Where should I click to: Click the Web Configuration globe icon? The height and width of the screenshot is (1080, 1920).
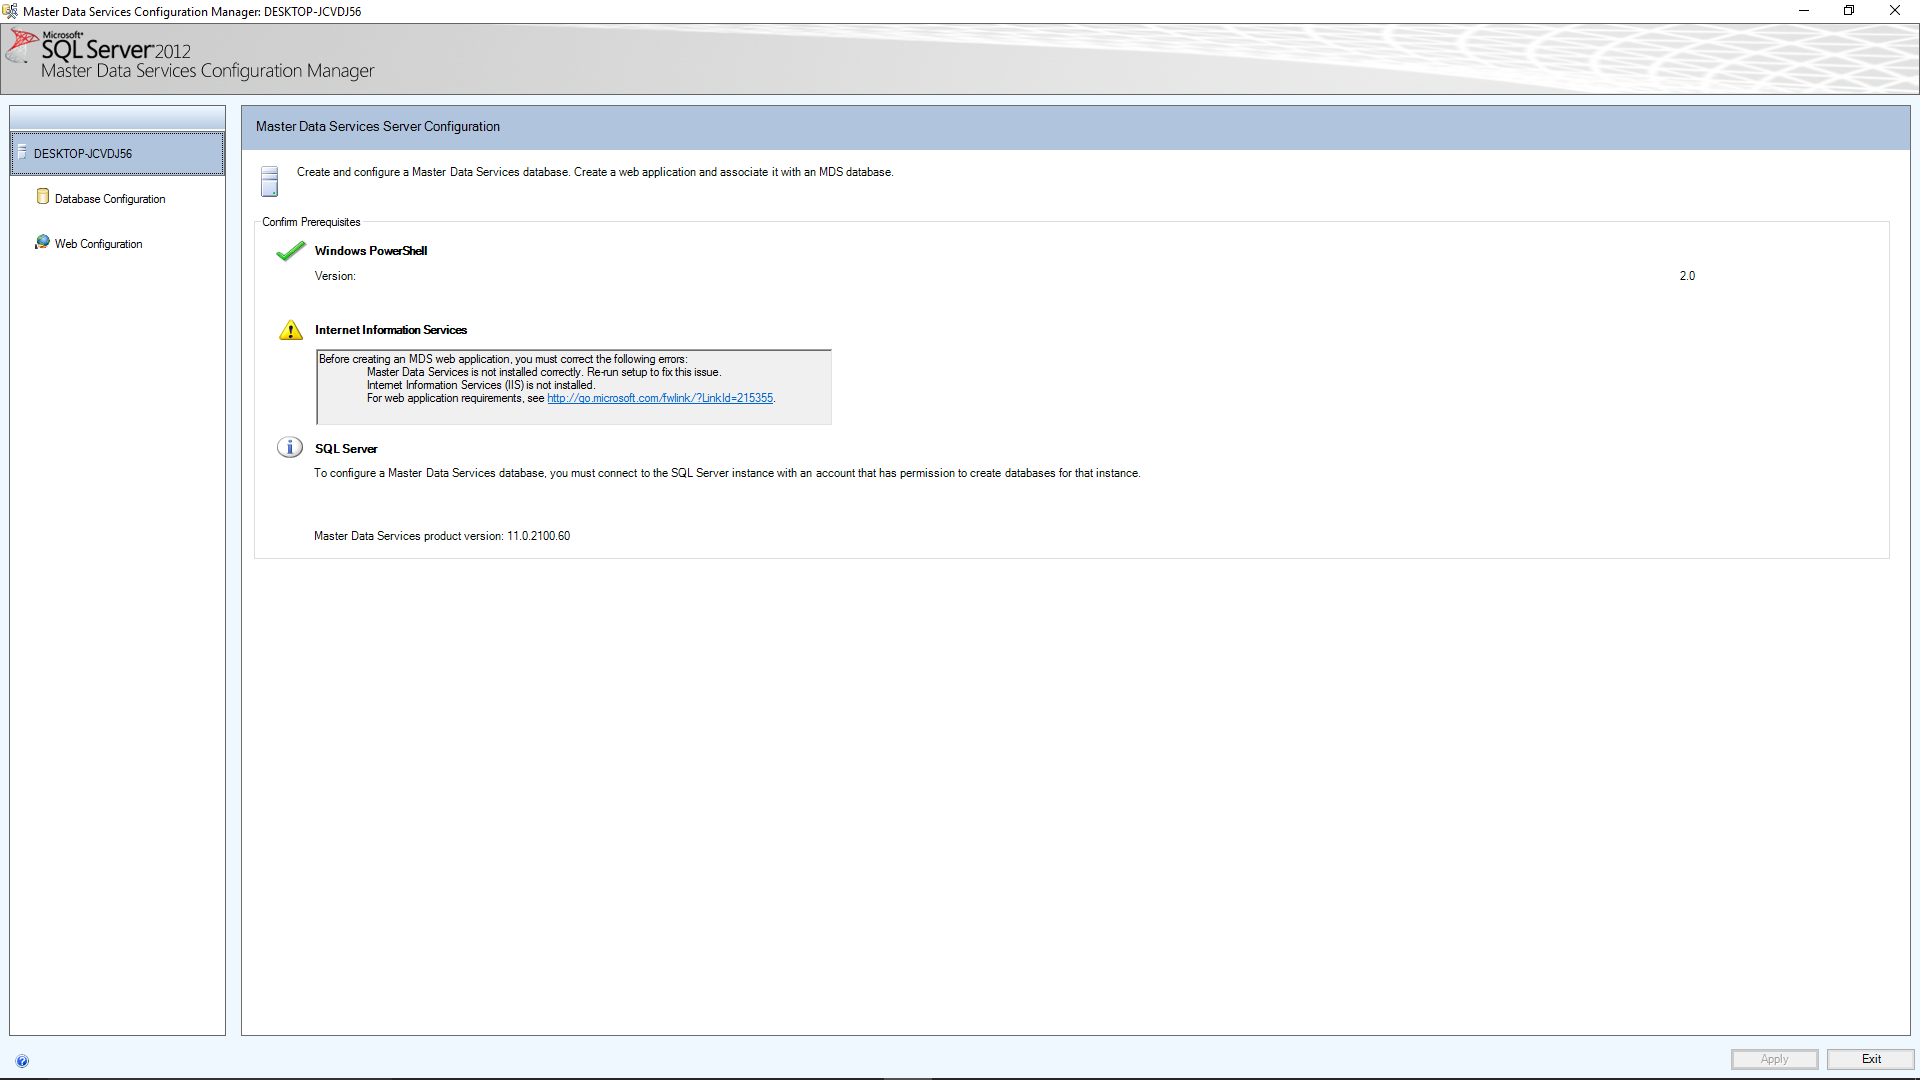point(42,242)
